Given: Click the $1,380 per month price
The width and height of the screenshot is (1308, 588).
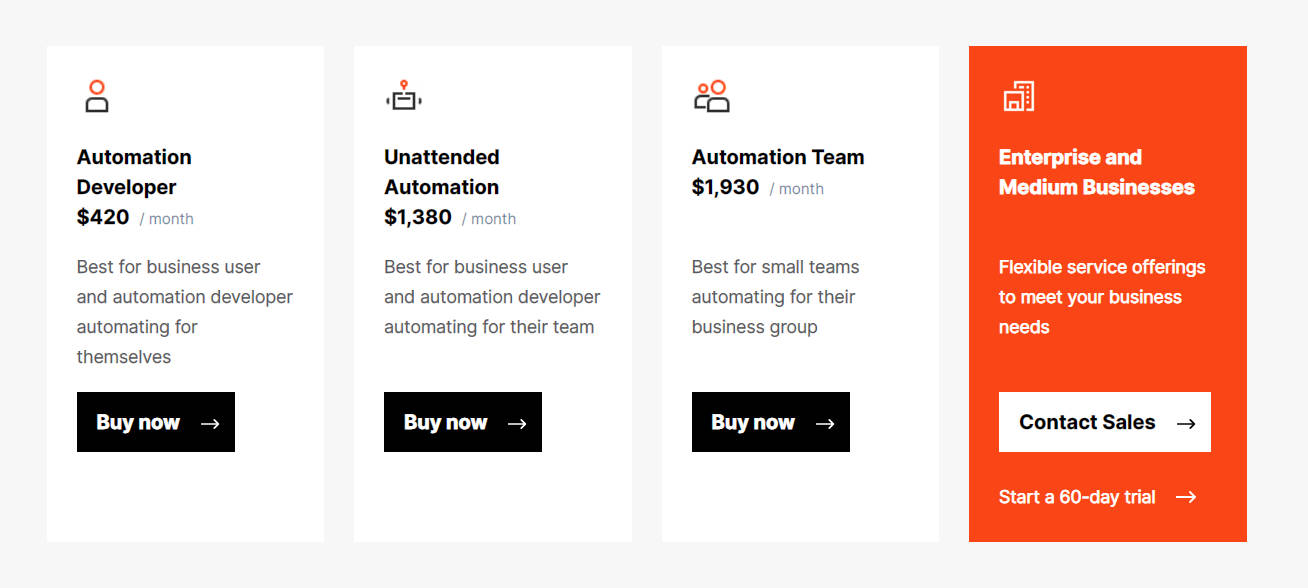Looking at the screenshot, I should [x=418, y=217].
